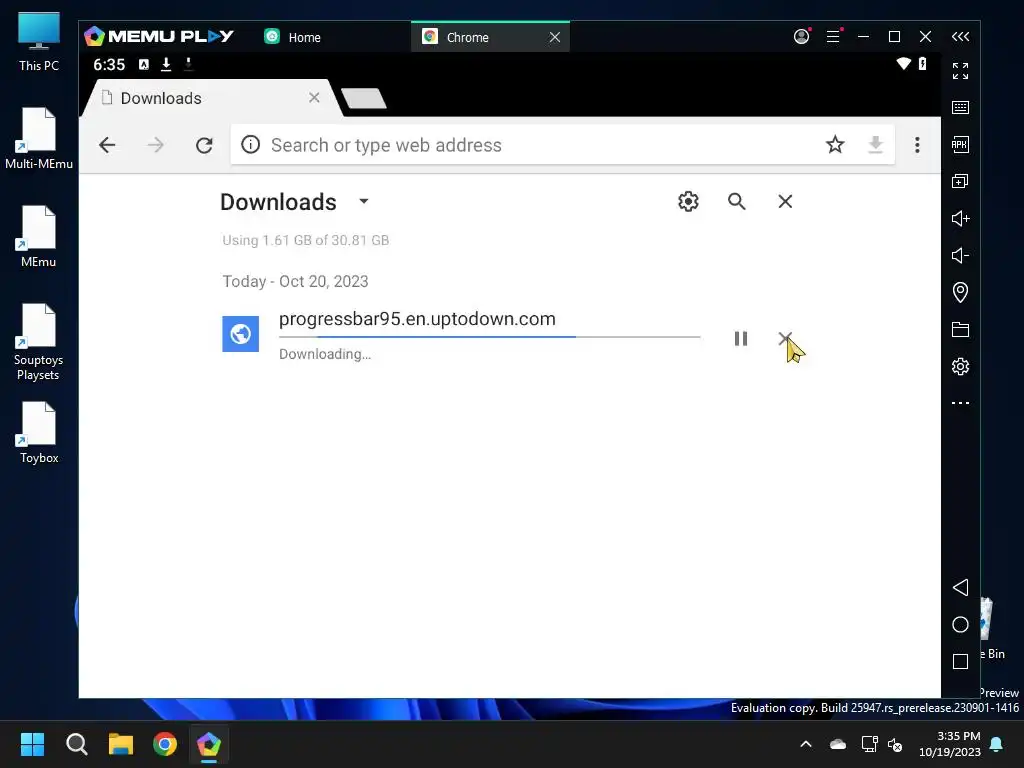Close the Downloads page

[785, 201]
